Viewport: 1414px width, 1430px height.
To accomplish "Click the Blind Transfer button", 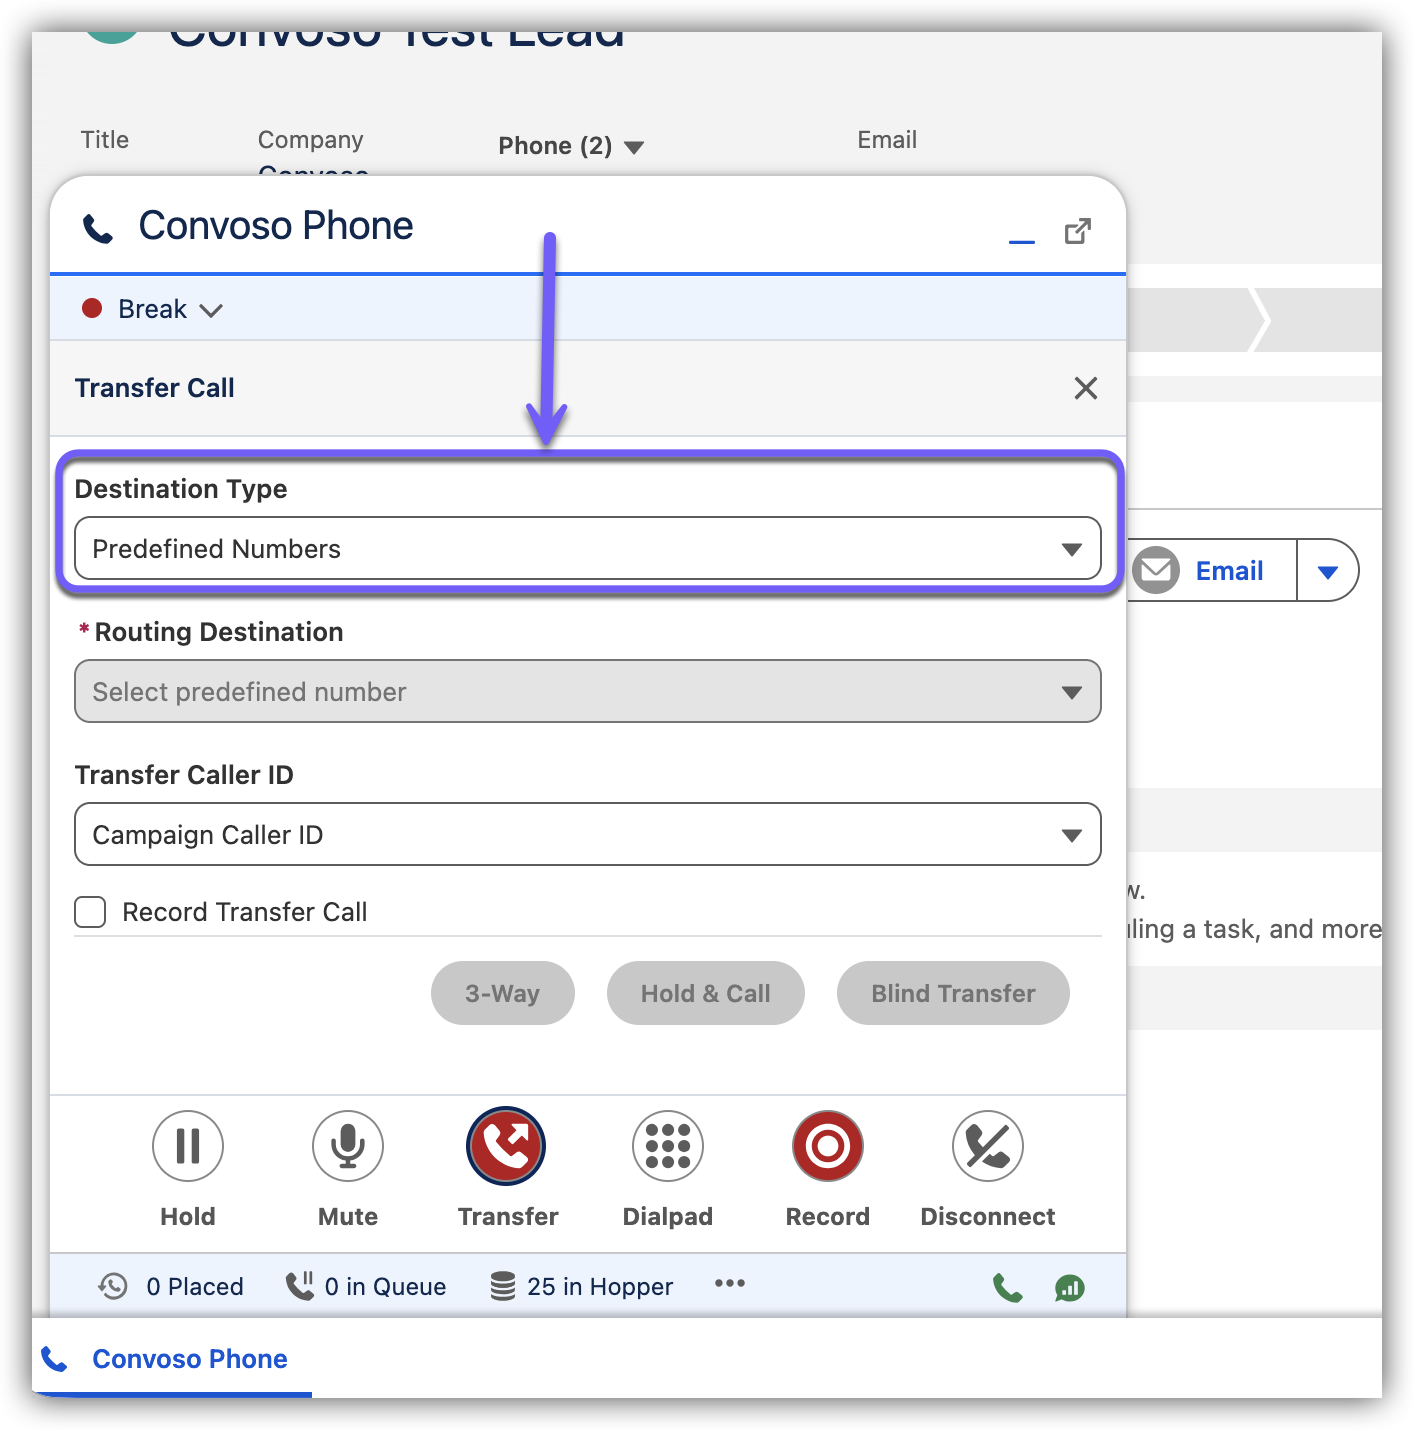I will 952,993.
